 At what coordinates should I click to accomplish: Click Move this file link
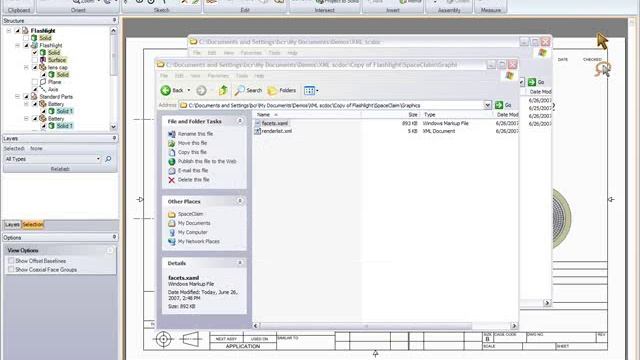tap(192, 143)
